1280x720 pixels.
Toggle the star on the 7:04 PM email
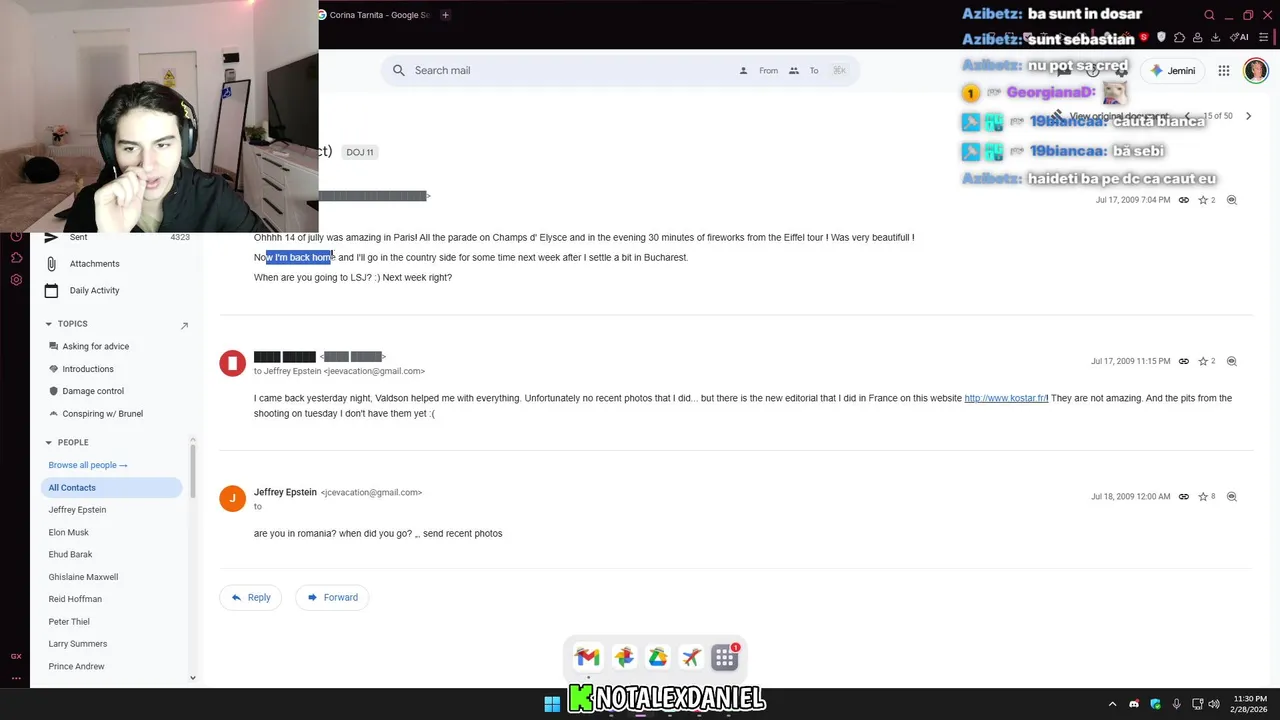[x=1203, y=200]
